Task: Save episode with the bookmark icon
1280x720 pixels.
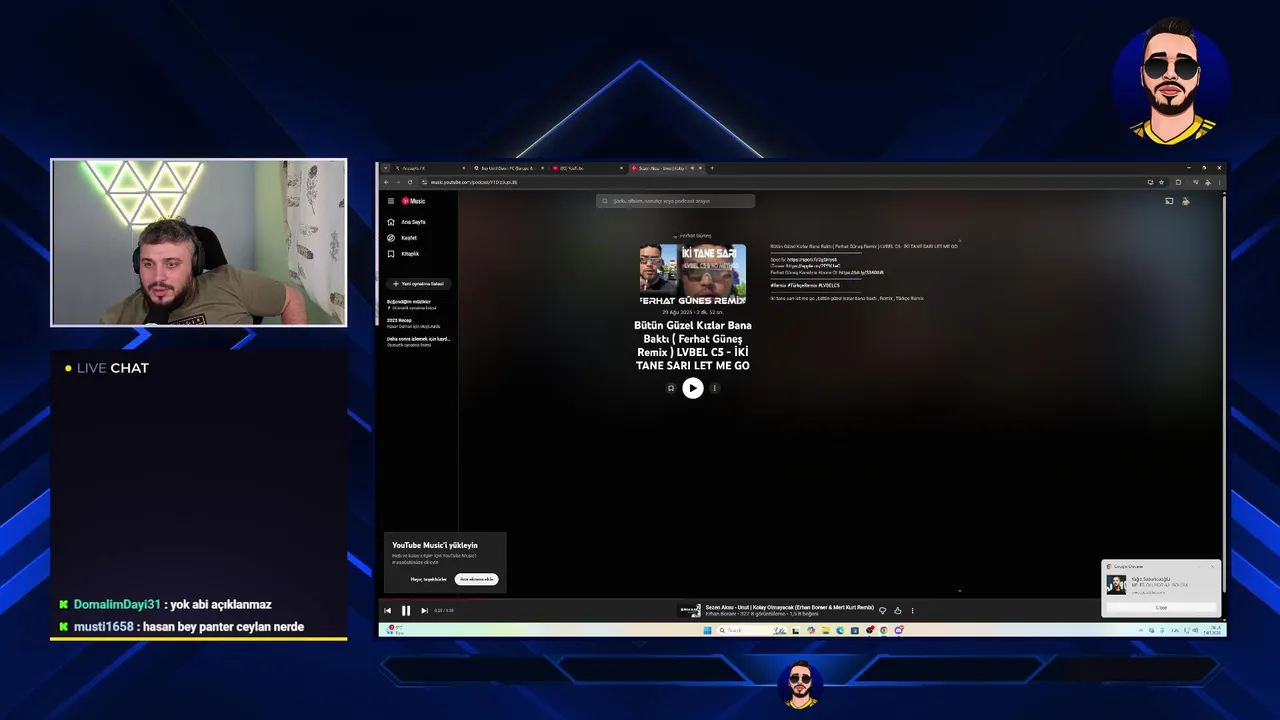Action: [x=671, y=388]
